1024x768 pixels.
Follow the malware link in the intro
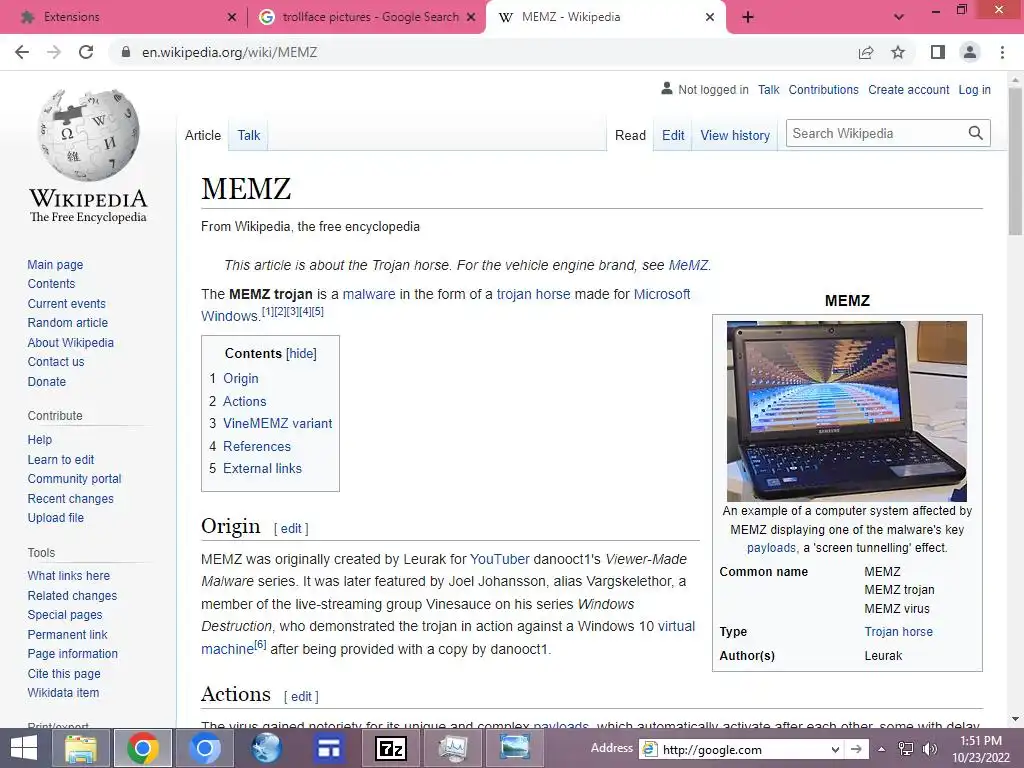(369, 294)
